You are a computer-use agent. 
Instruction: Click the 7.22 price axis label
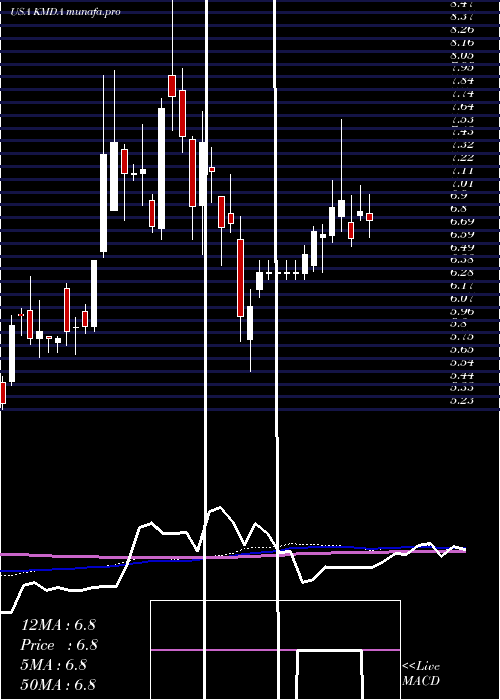tap(462, 158)
